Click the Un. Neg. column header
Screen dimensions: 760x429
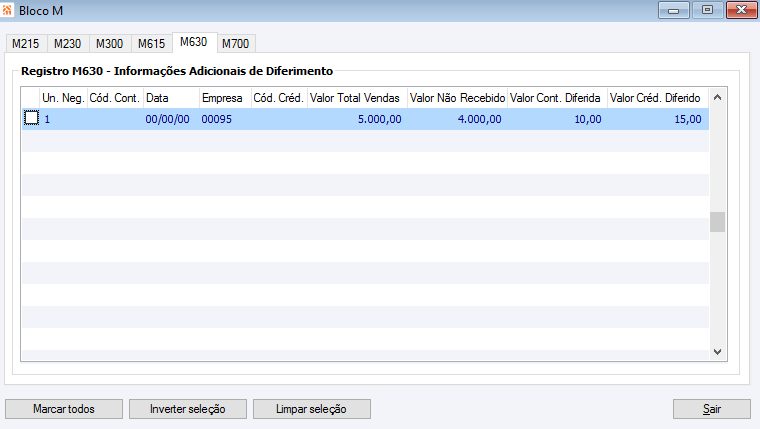coord(63,98)
